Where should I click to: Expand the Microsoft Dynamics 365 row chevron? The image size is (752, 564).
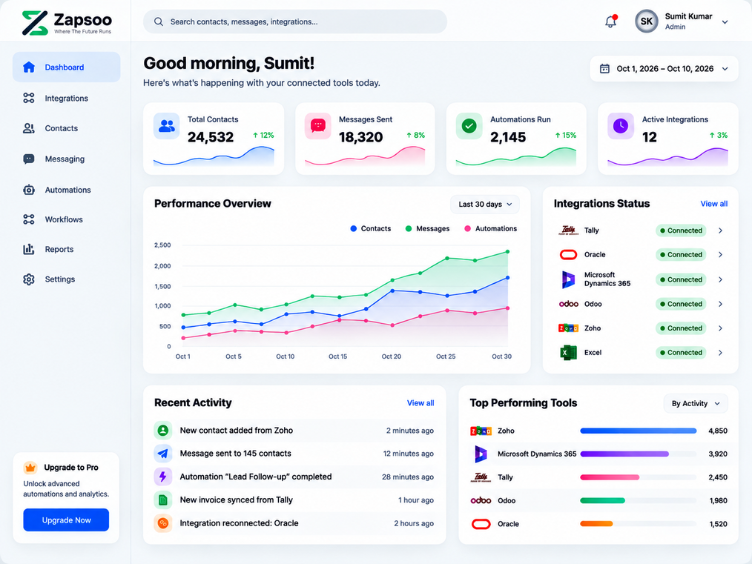tap(720, 280)
